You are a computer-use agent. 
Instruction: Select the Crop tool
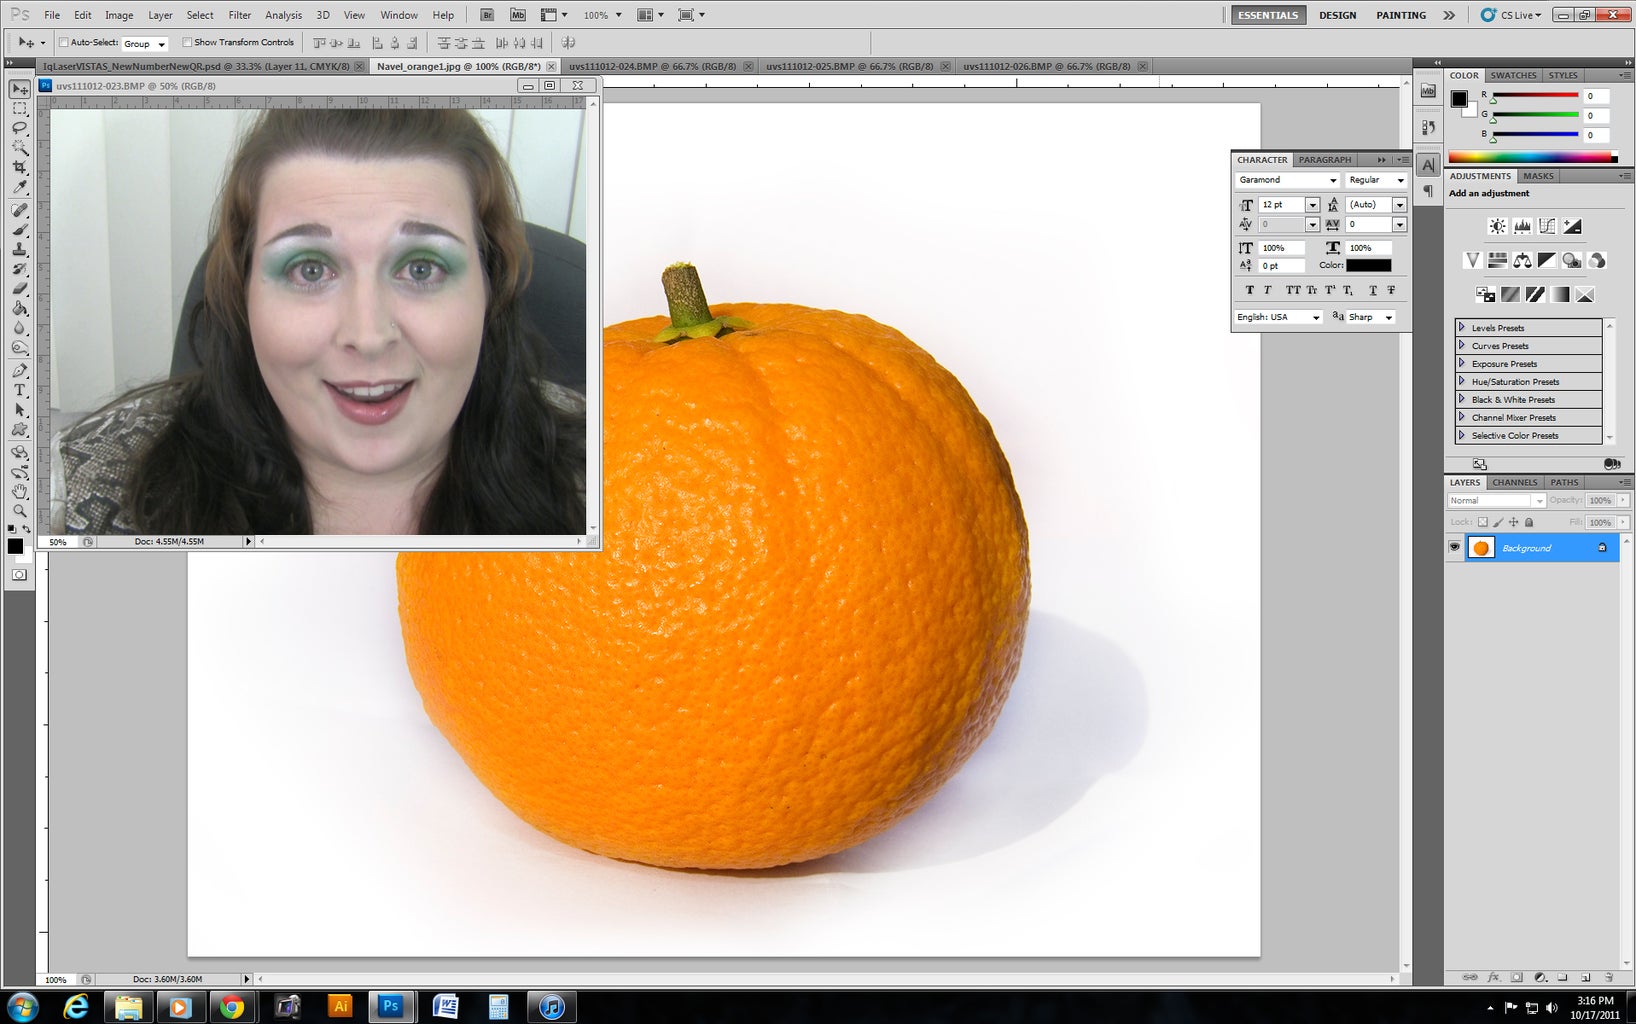(x=19, y=167)
